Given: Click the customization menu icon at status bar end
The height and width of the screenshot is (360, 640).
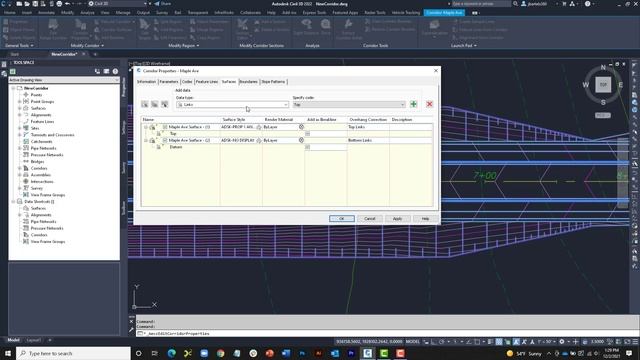Looking at the screenshot, I should pyautogui.click(x=635, y=342).
